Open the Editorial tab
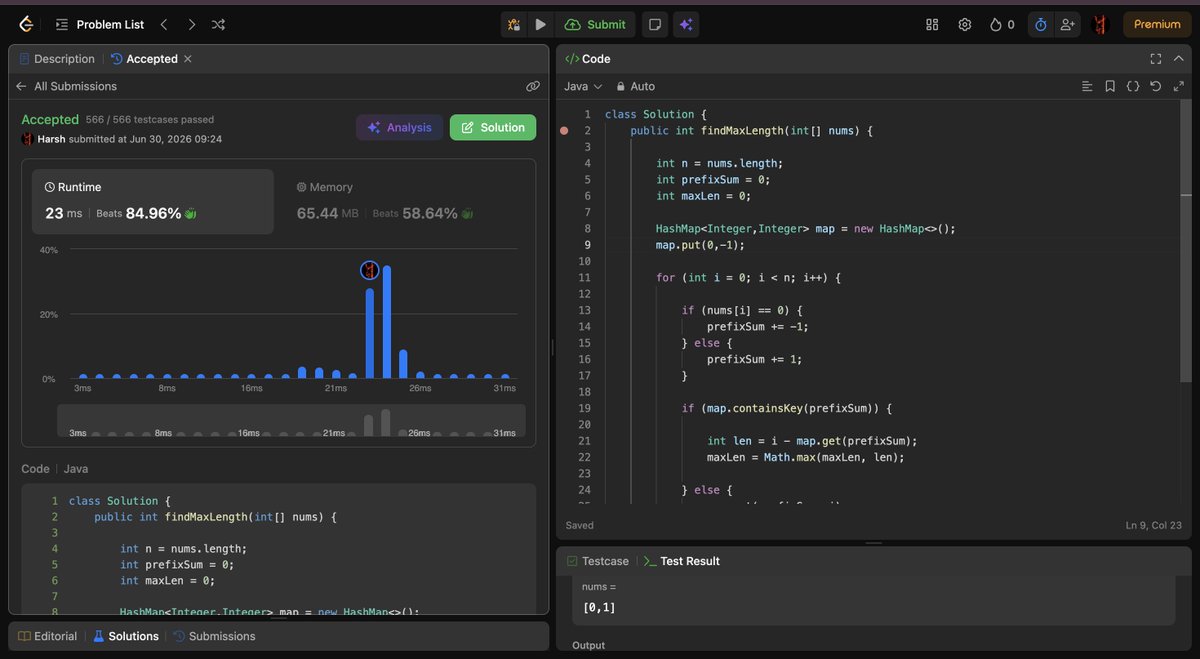 click(x=47, y=636)
